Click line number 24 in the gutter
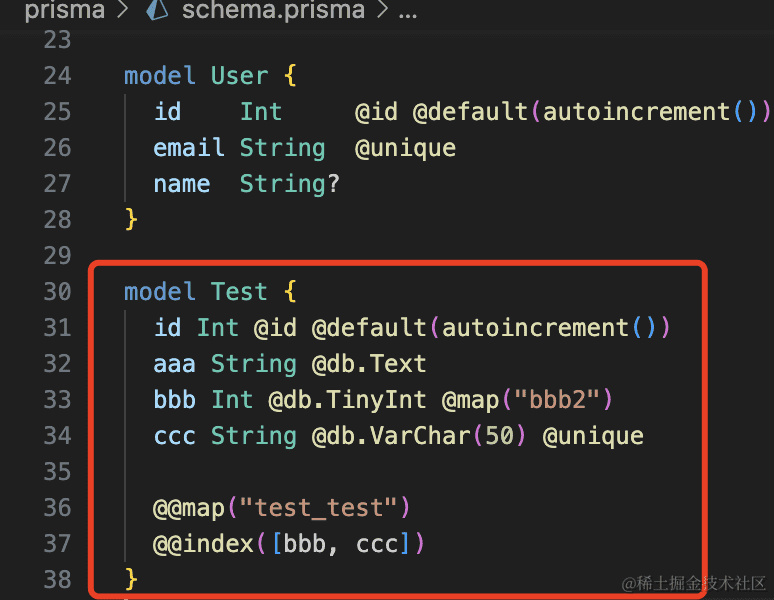The image size is (774, 600). [x=58, y=76]
